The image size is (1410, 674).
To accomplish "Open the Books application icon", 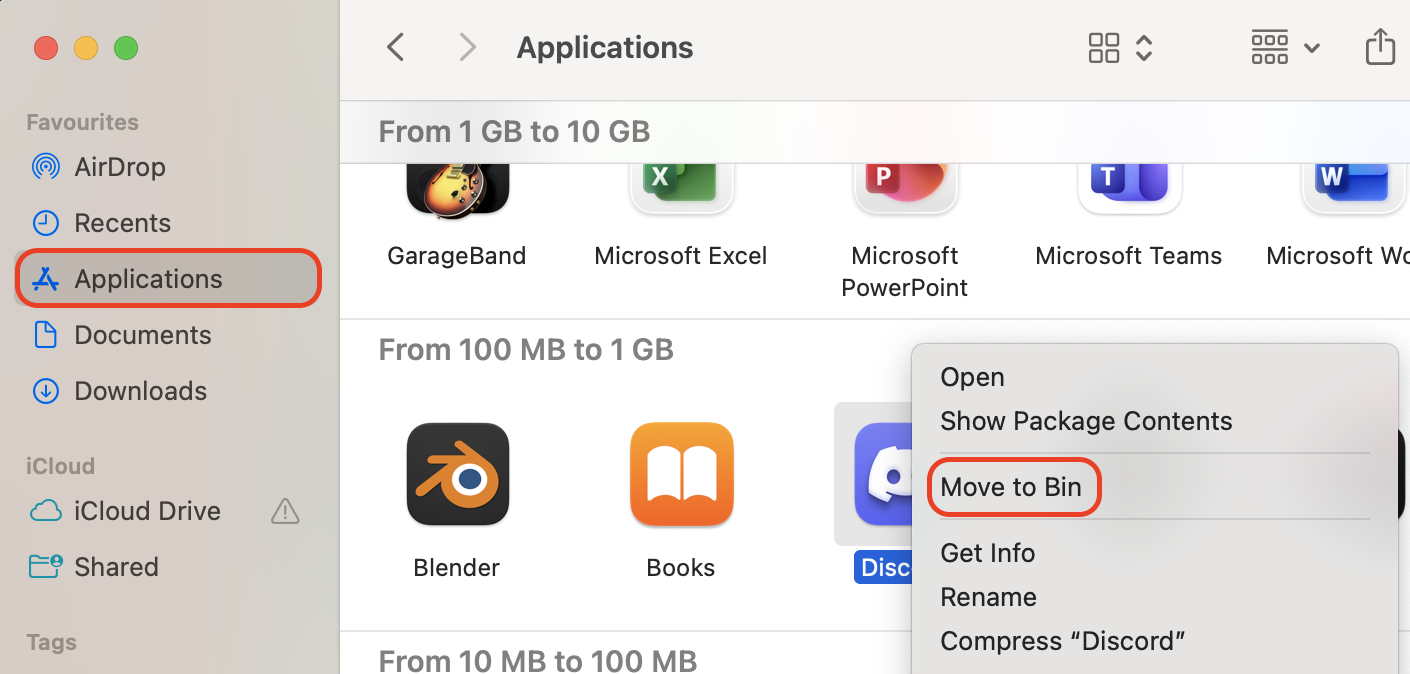I will [681, 474].
